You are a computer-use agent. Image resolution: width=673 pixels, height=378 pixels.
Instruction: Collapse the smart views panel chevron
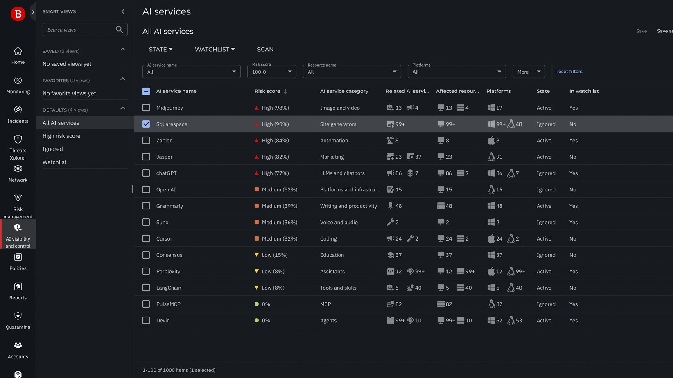tap(123, 12)
